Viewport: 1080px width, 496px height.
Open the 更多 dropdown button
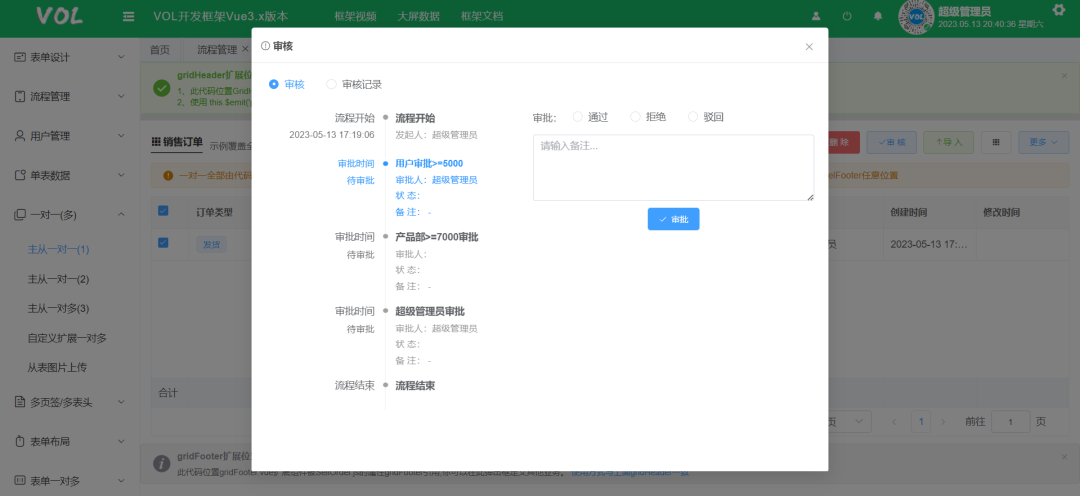coord(1043,143)
